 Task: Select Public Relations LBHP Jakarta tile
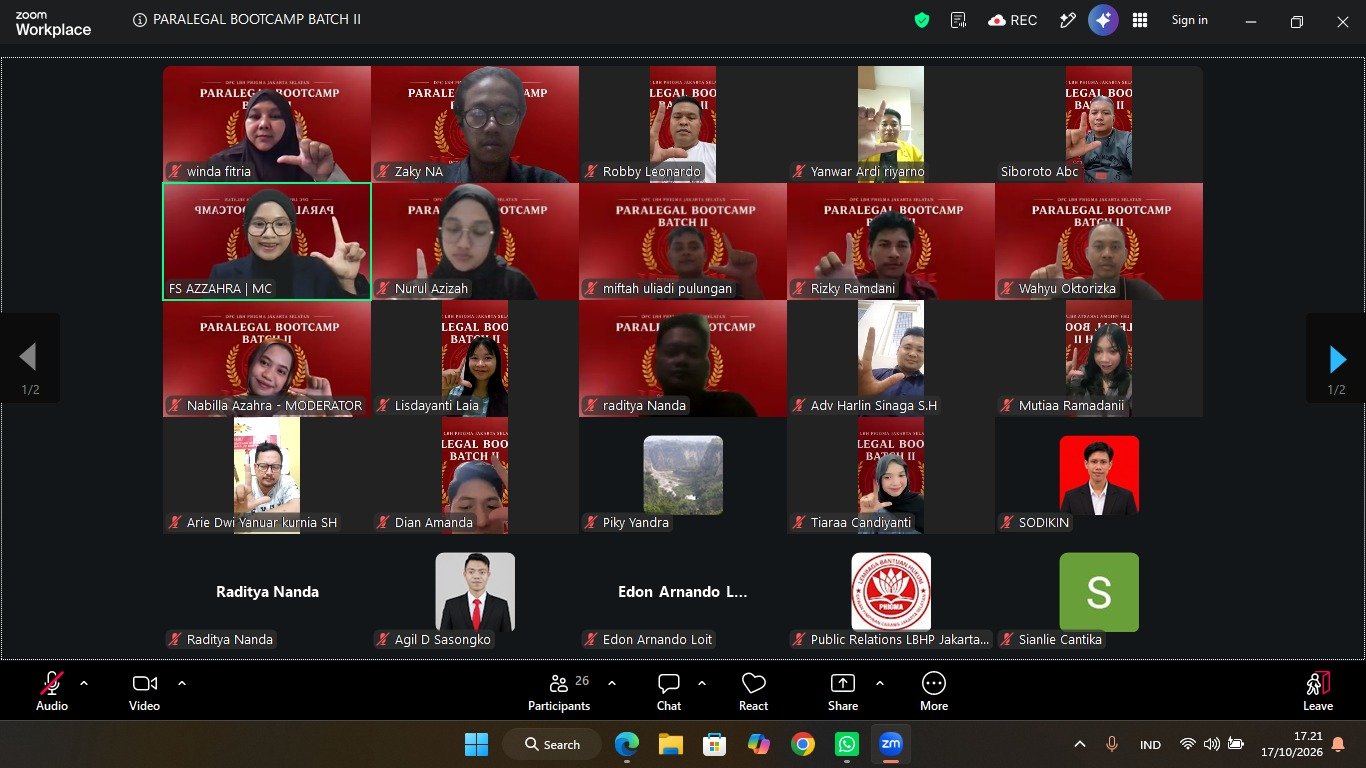point(891,592)
